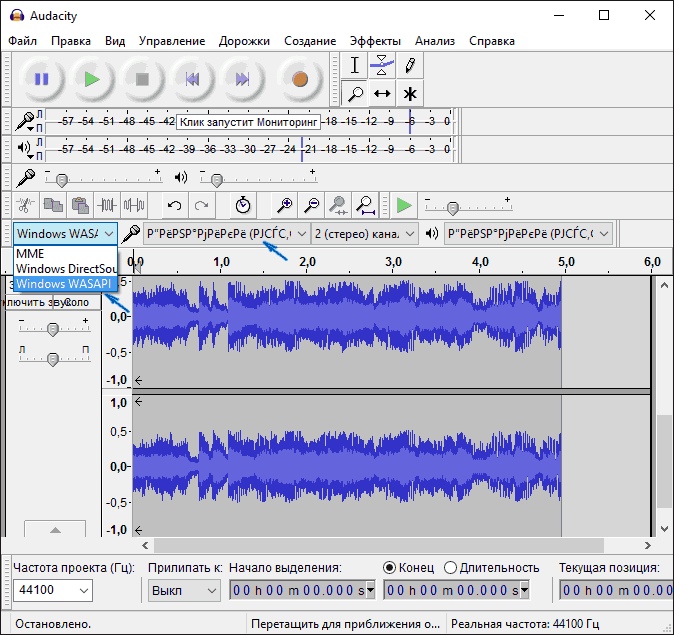Choose Windows WASAPI host option

tap(66, 284)
